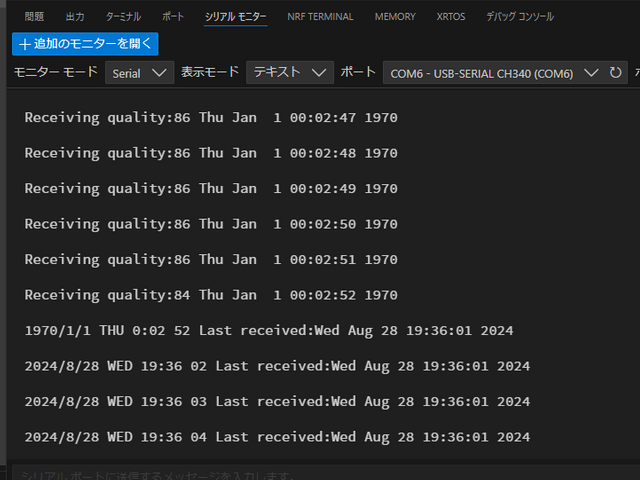Open the 問題 (Problems) tab
640x480 pixels.
point(34,17)
